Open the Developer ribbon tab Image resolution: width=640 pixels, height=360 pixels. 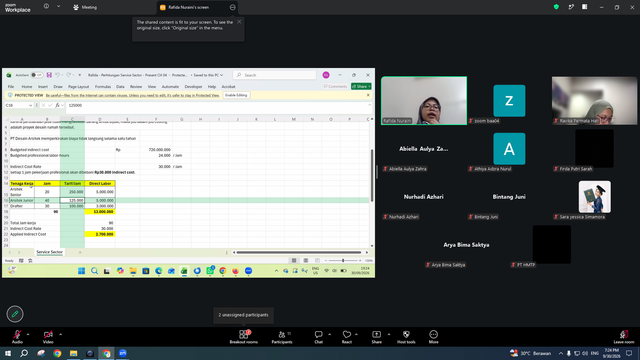(193, 87)
